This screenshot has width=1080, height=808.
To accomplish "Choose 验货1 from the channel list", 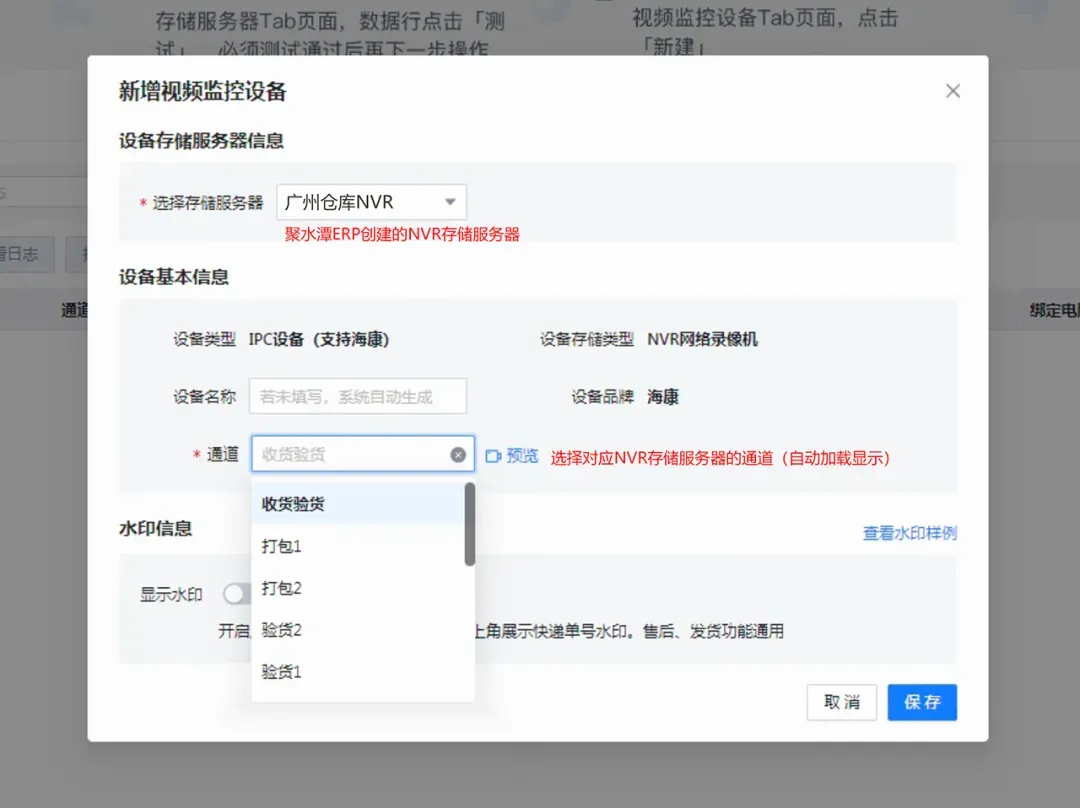I will 282,672.
